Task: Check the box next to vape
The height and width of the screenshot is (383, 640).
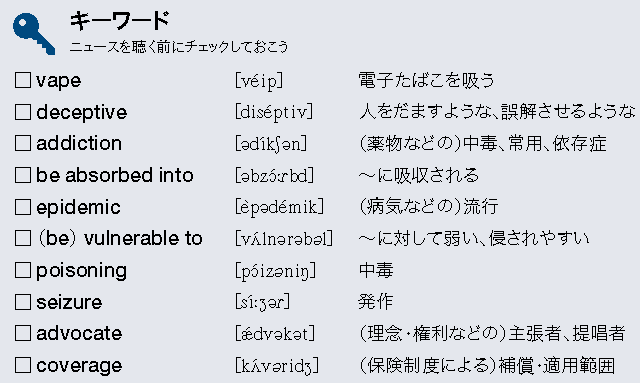Action: click(23, 80)
